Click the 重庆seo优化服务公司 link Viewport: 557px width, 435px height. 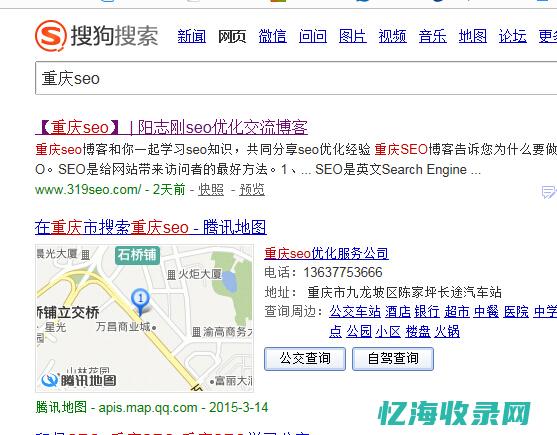pos(326,253)
